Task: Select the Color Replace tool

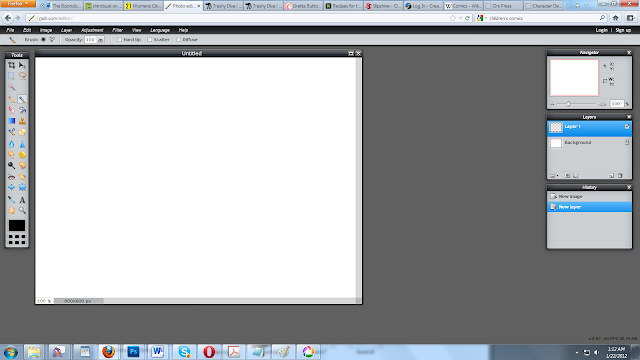Action: pyautogui.click(x=11, y=132)
